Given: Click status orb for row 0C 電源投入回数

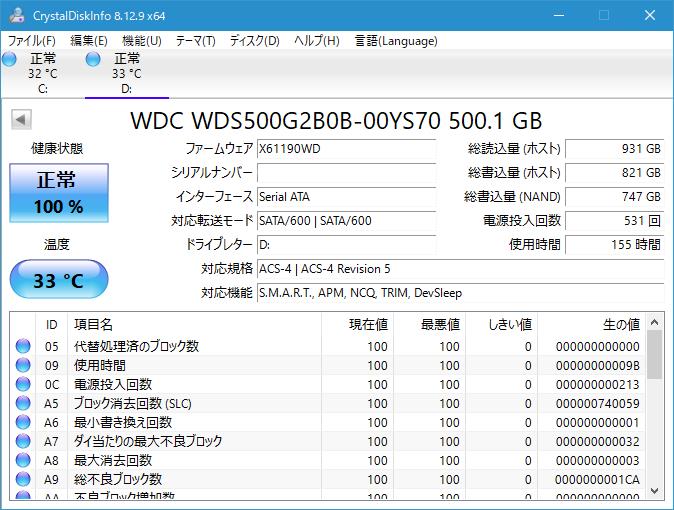Looking at the screenshot, I should point(23,384).
